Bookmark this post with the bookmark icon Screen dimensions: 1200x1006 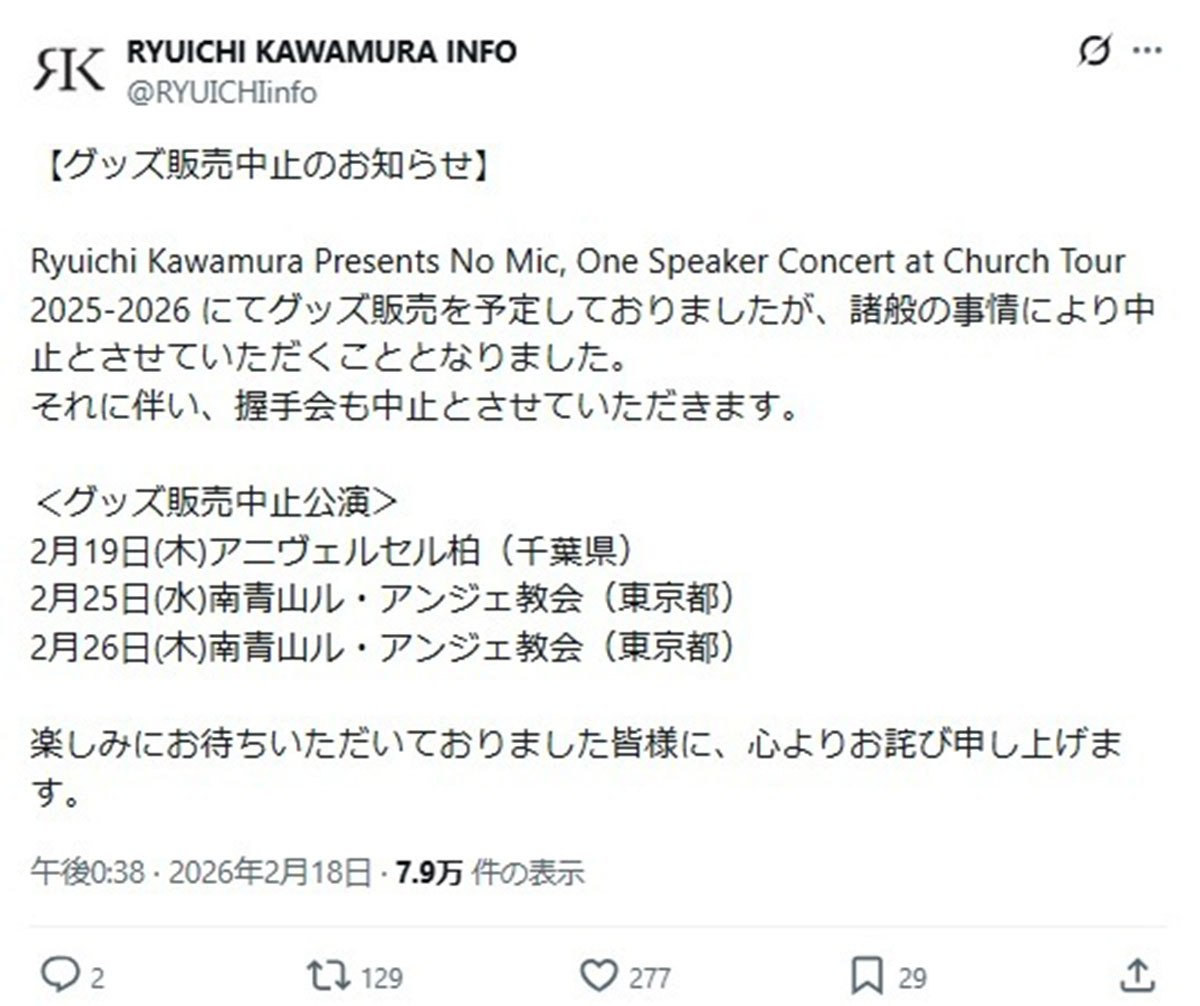[x=866, y=973]
